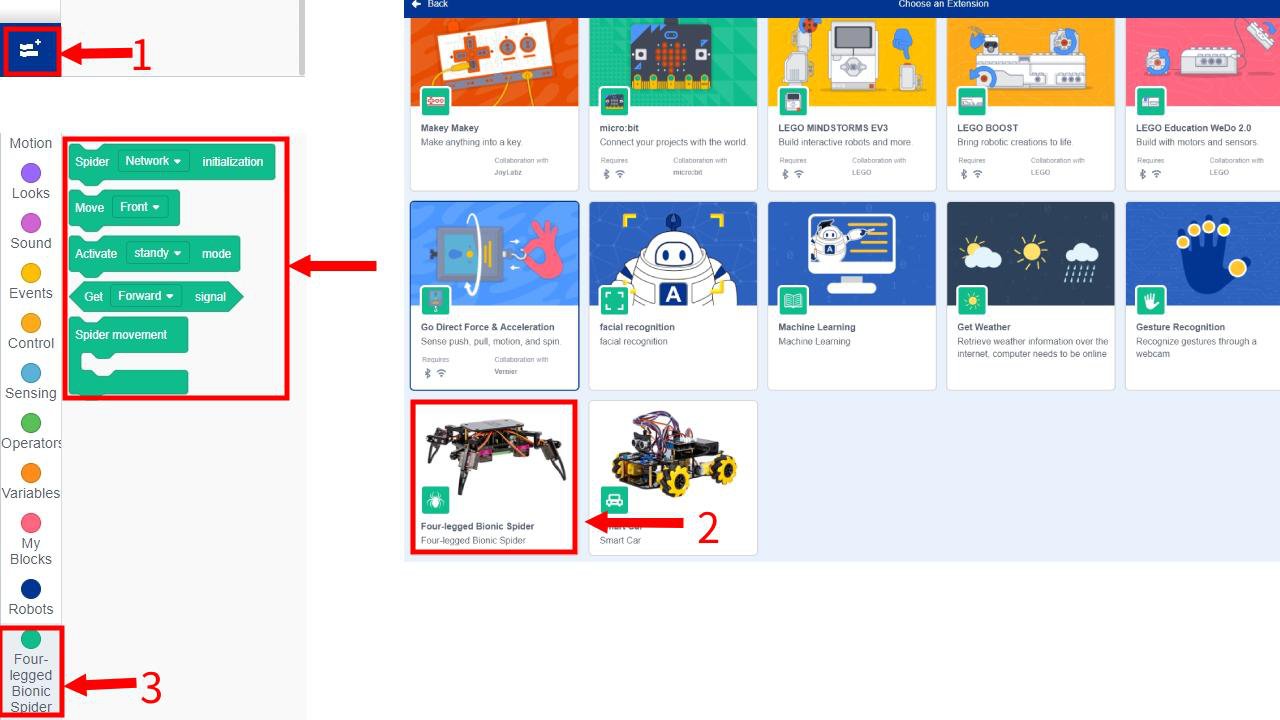The width and height of the screenshot is (1280, 720).
Task: Add the Four-legged Bionic Spider extension
Action: 494,477
